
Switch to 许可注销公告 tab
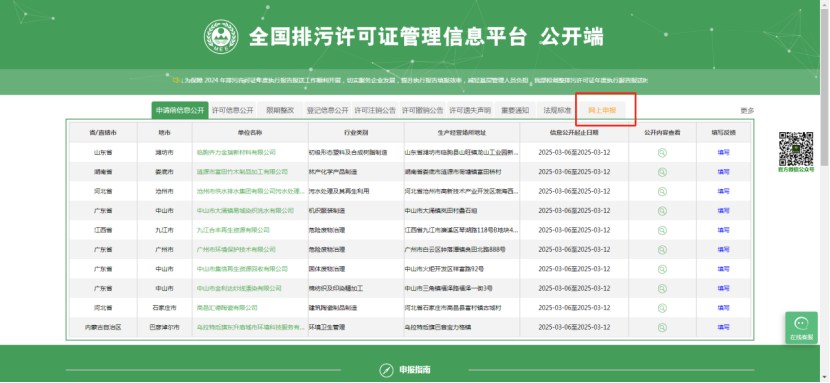click(x=375, y=111)
